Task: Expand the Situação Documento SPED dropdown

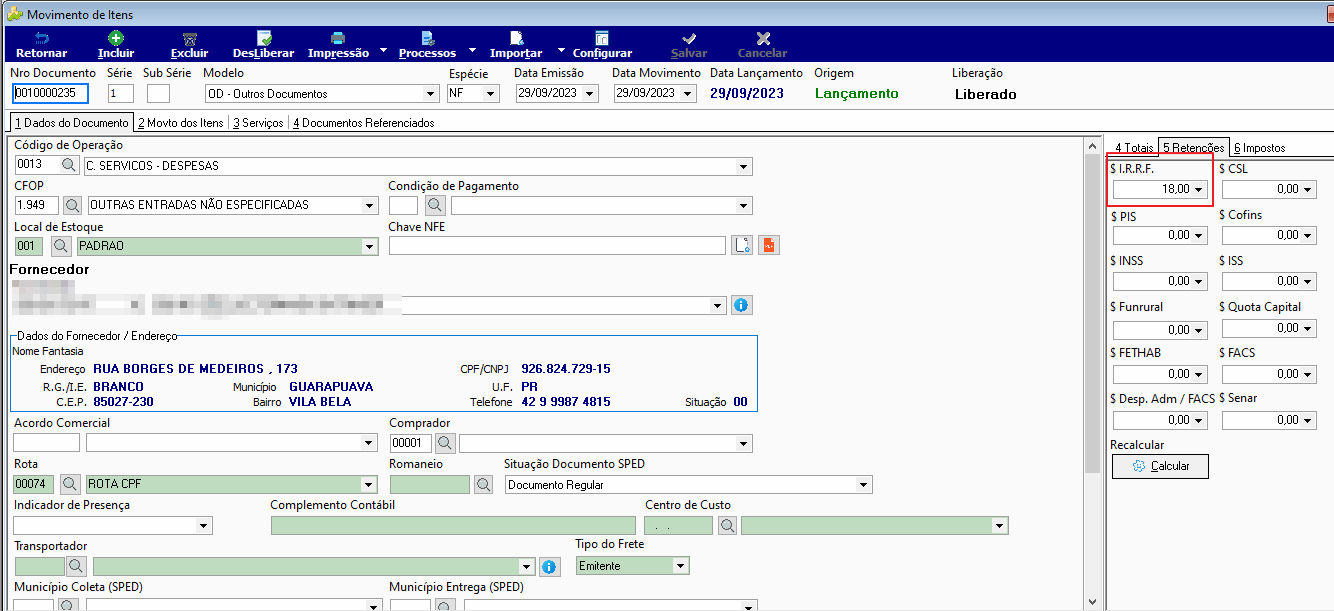Action: pos(864,485)
